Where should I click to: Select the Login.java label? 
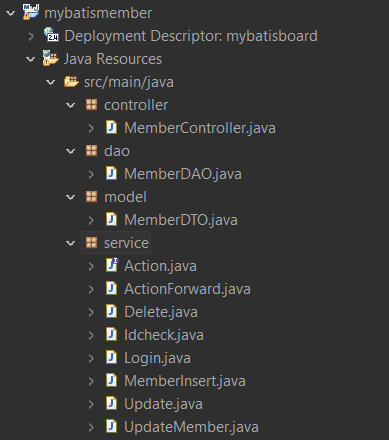pos(157,359)
